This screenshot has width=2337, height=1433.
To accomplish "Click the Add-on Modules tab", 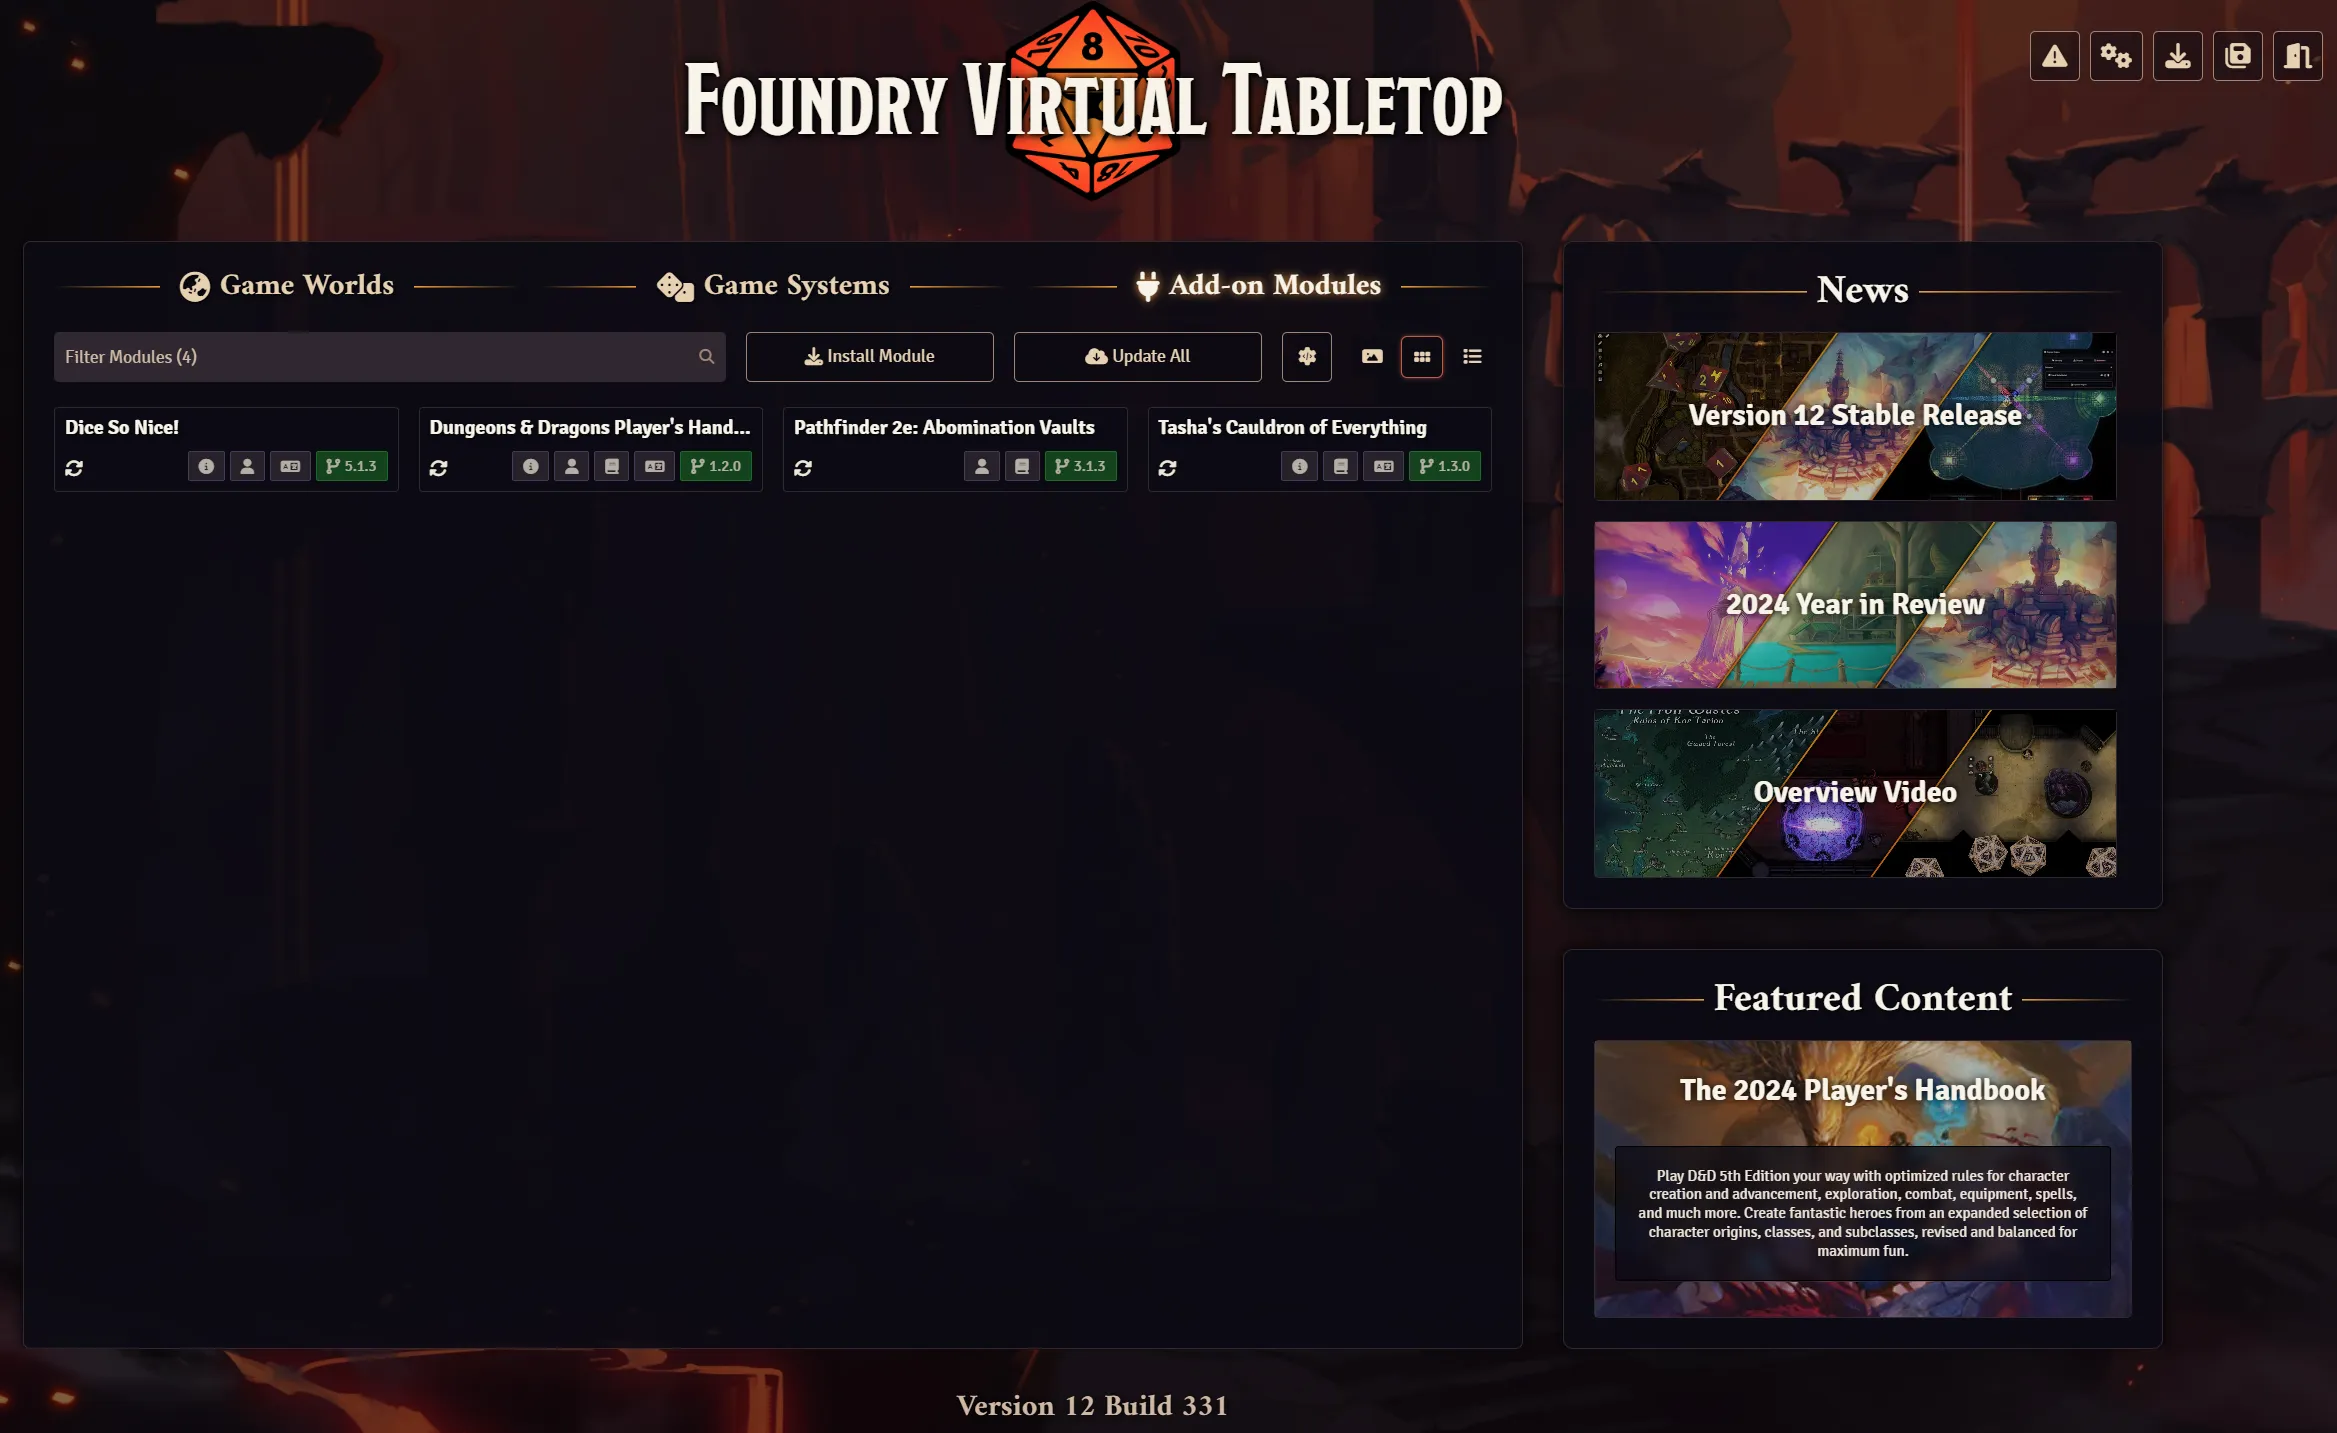I will coord(1255,286).
